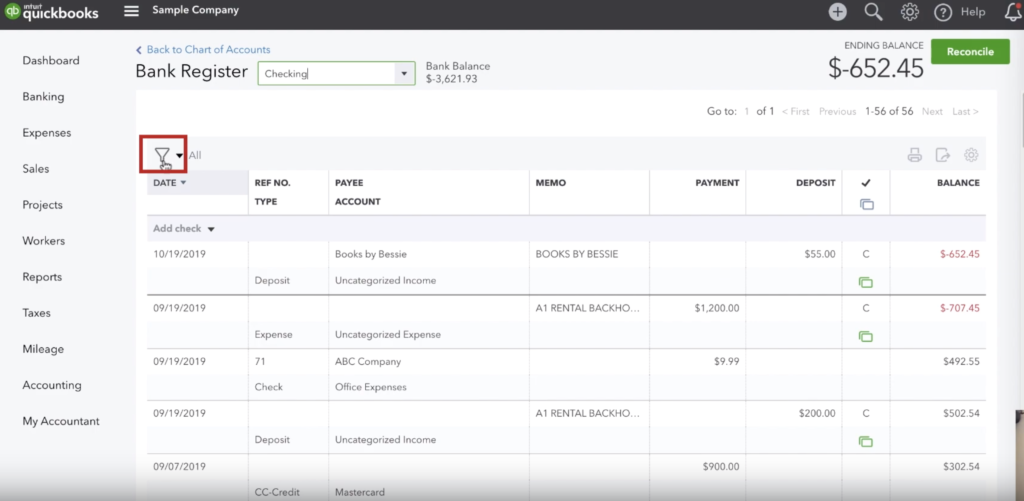Open Reports in sidebar
Screen dimensions: 1024x501
[42, 277]
